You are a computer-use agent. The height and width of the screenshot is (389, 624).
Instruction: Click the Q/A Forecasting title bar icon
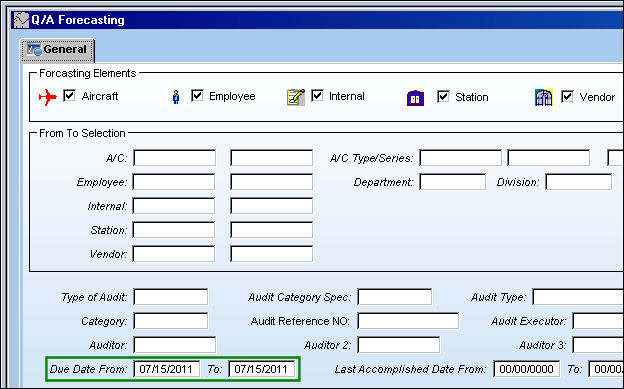21,20
